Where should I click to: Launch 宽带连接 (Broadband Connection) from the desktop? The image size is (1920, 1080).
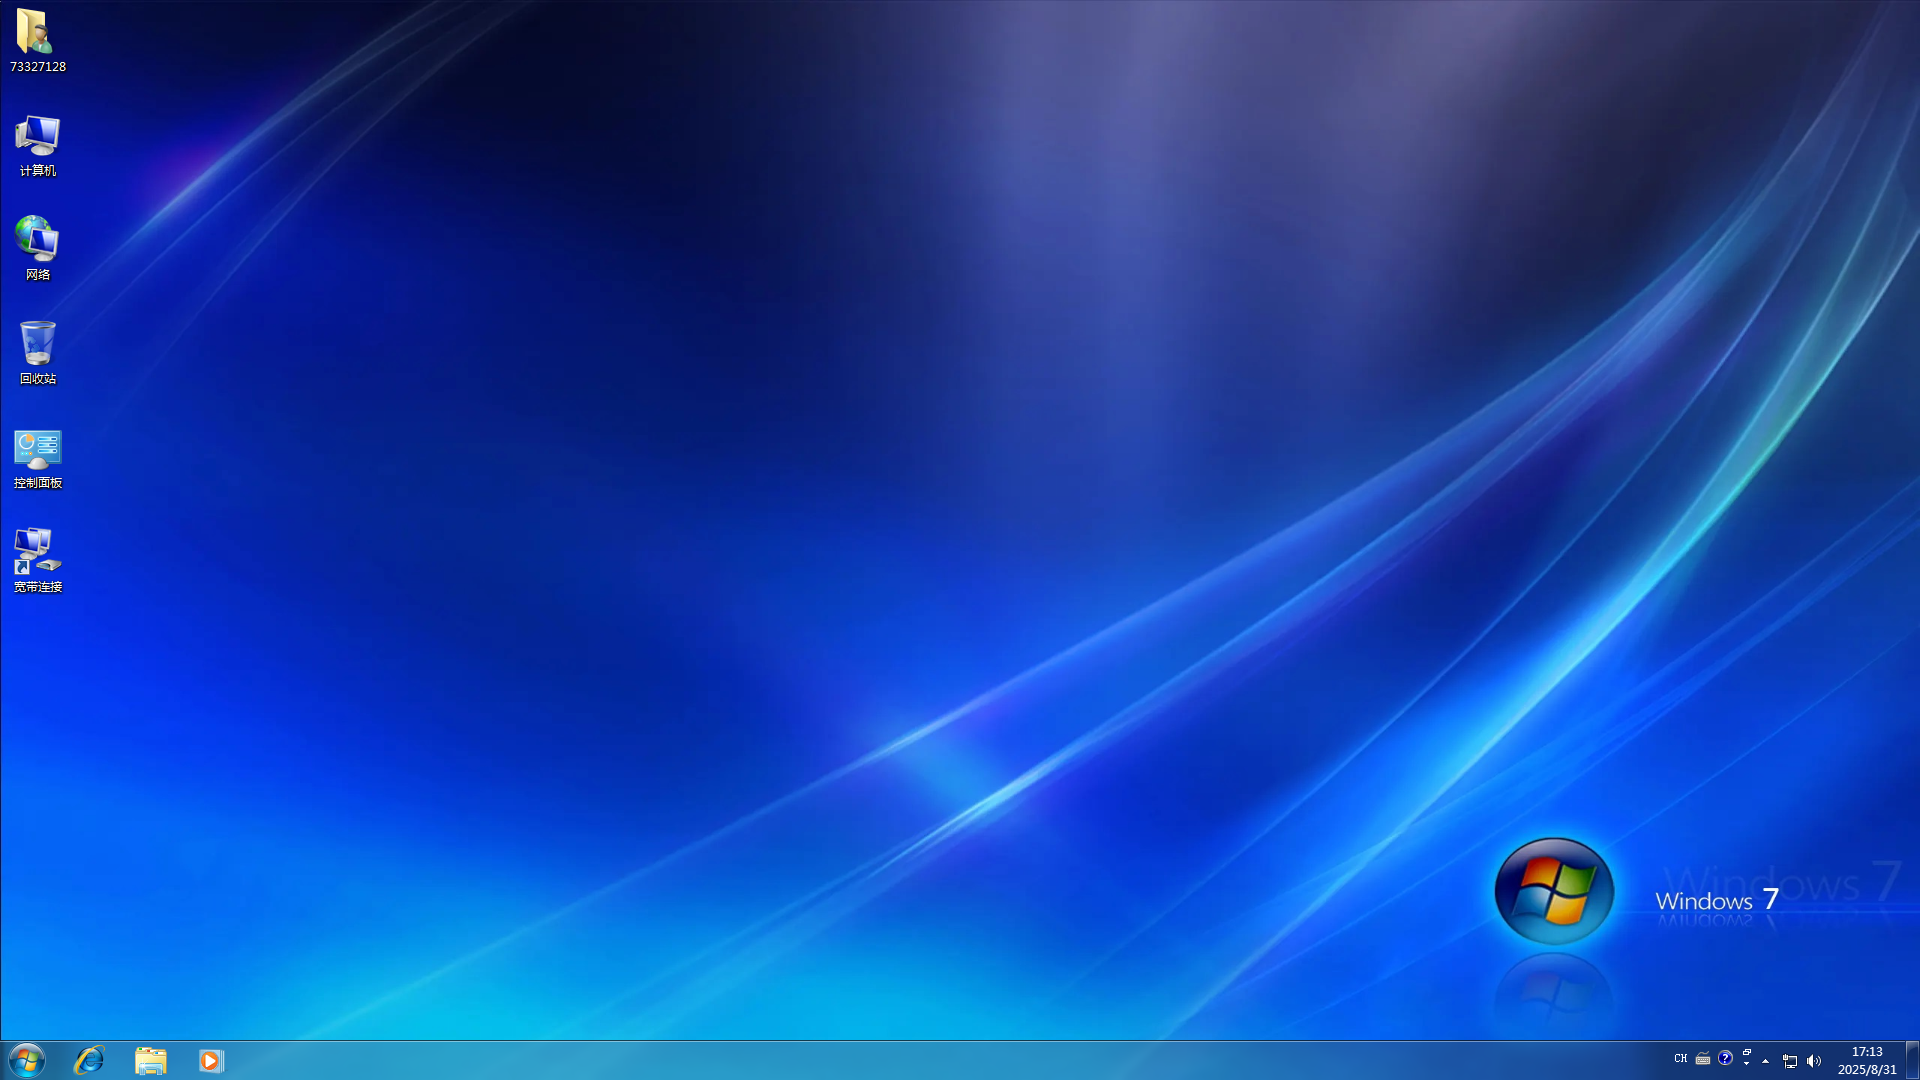[37, 558]
